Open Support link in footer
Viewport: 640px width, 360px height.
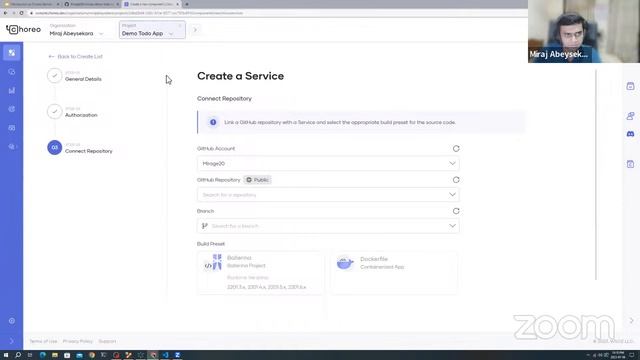coord(107,341)
